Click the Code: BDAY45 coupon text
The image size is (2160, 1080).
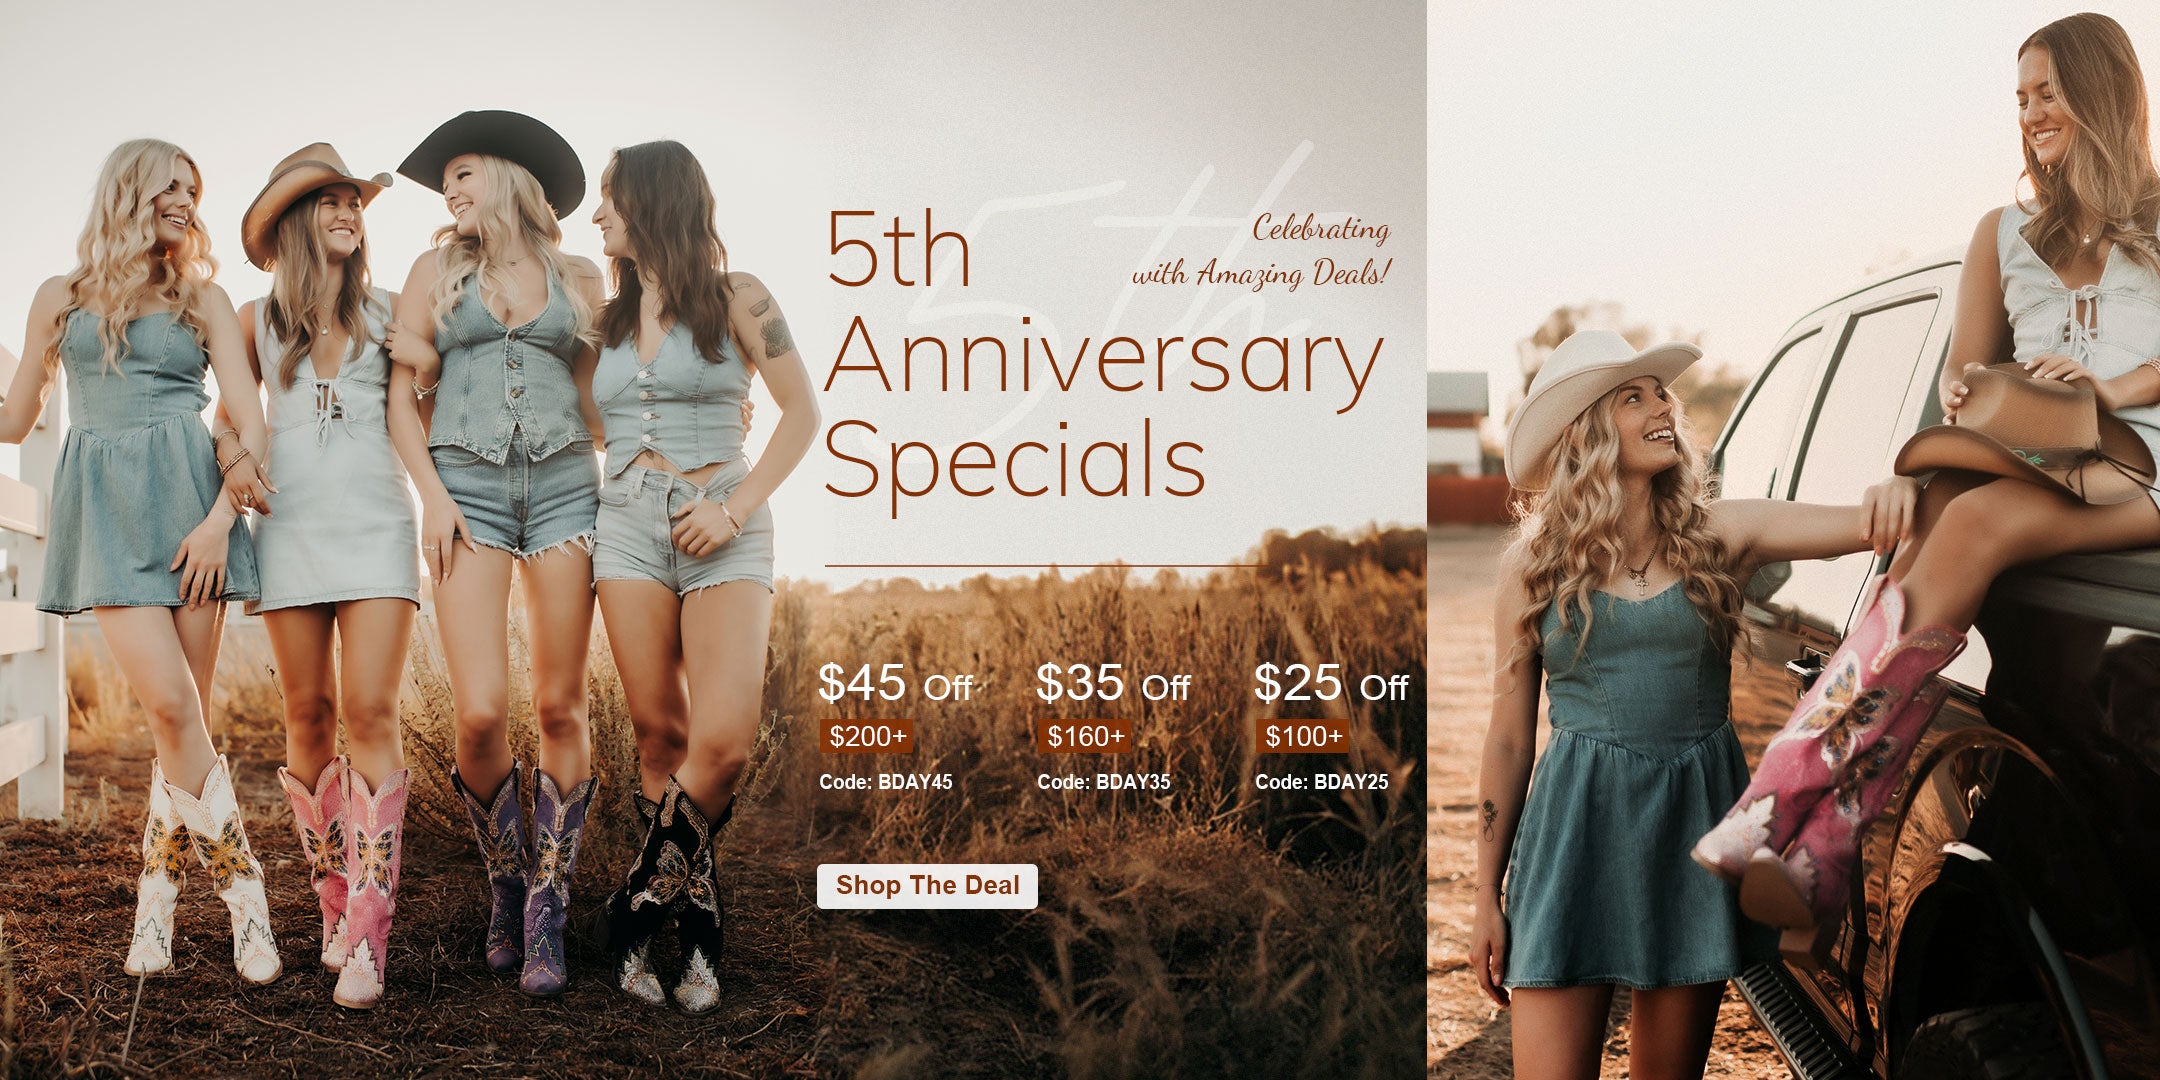(x=886, y=782)
